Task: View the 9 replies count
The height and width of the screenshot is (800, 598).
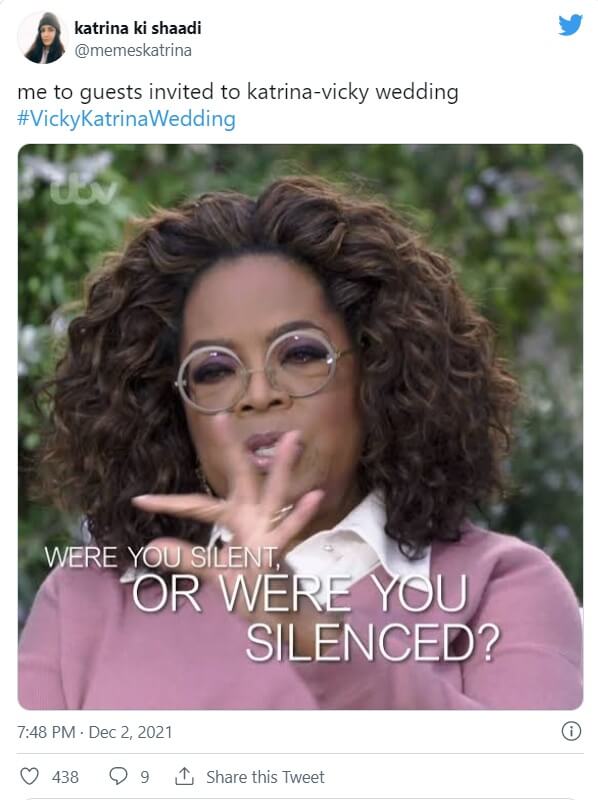Action: (145, 777)
